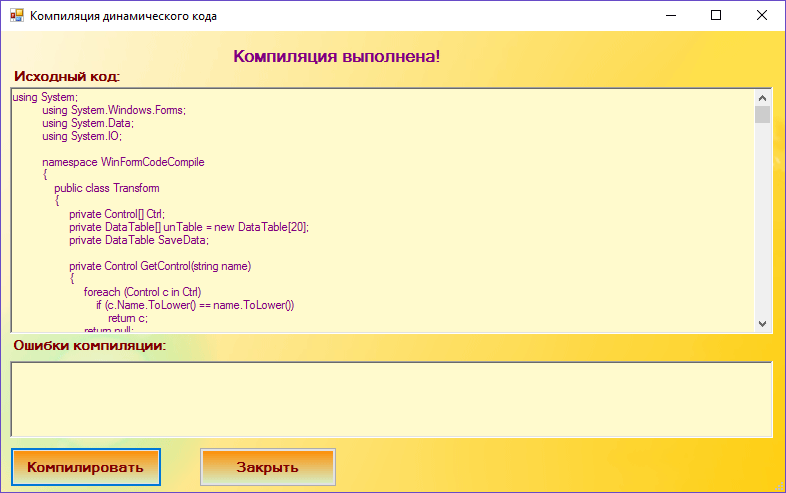Image resolution: width=786 pixels, height=493 pixels.
Task: Click the Компилировать button
Action: (85, 467)
